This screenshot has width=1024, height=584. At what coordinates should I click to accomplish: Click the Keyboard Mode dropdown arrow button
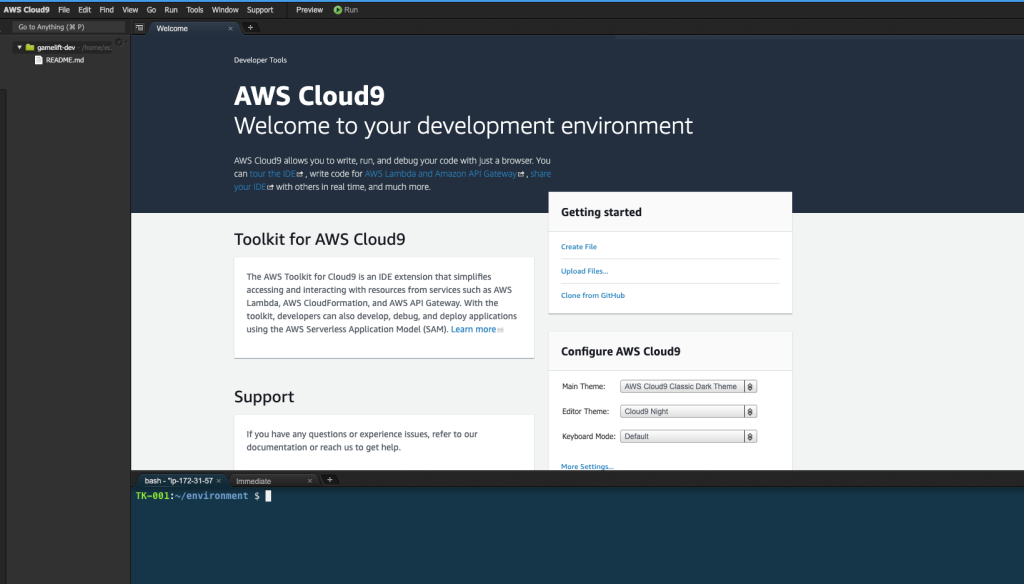tap(750, 436)
